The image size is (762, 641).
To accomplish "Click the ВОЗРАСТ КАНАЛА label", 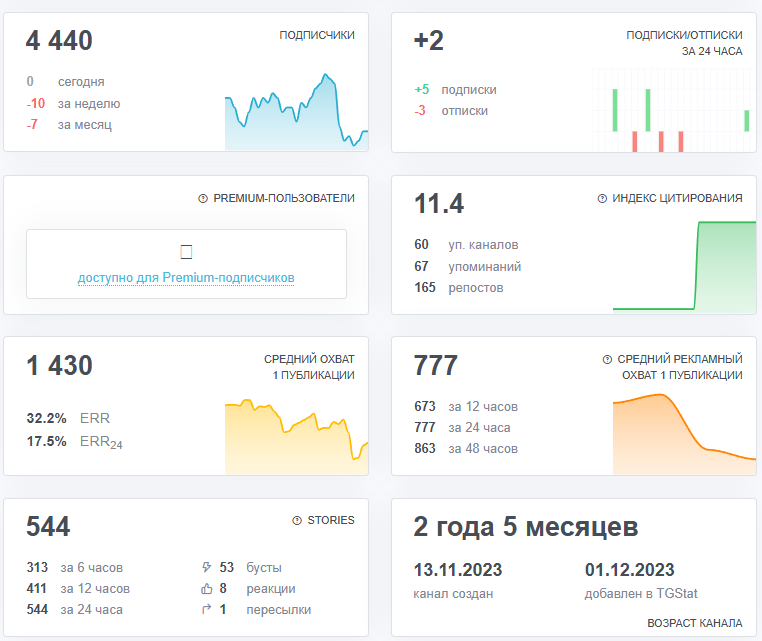I will tap(694, 623).
